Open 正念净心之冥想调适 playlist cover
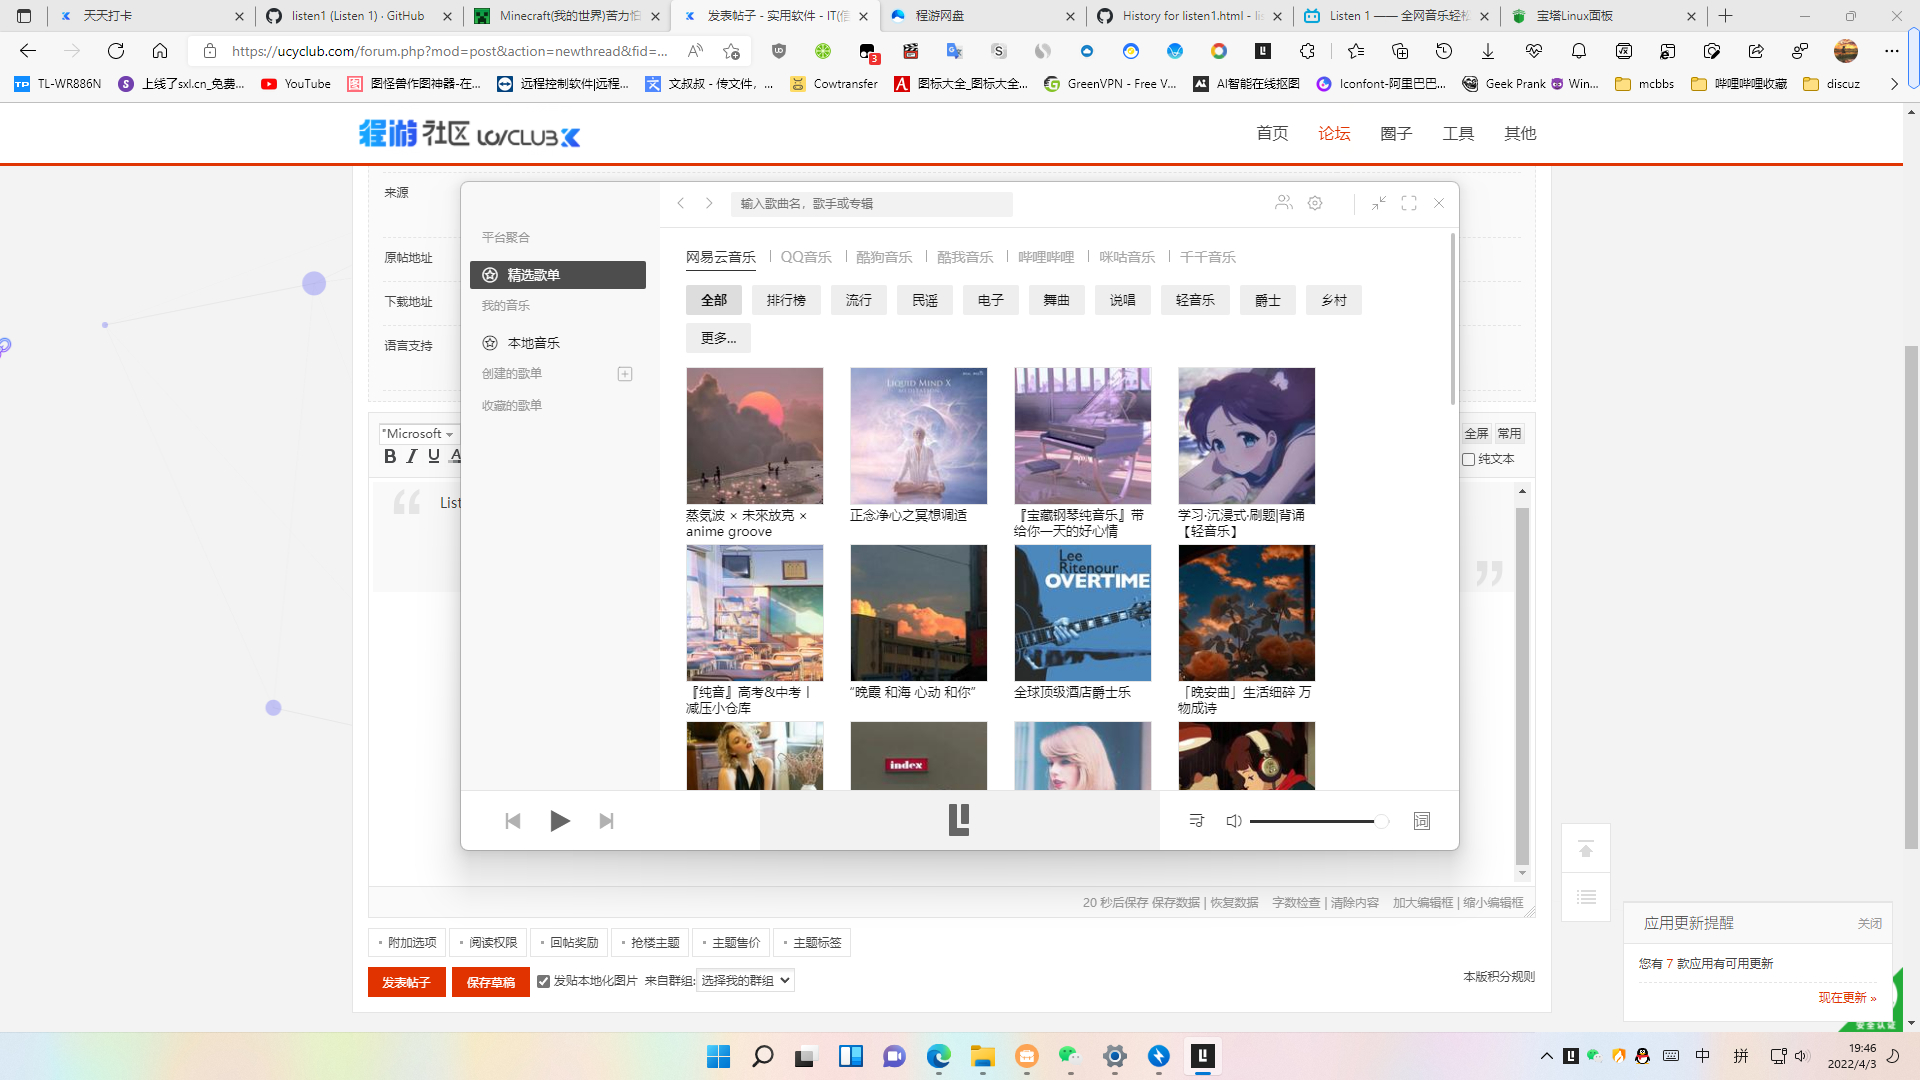The width and height of the screenshot is (1920, 1080). (x=919, y=436)
